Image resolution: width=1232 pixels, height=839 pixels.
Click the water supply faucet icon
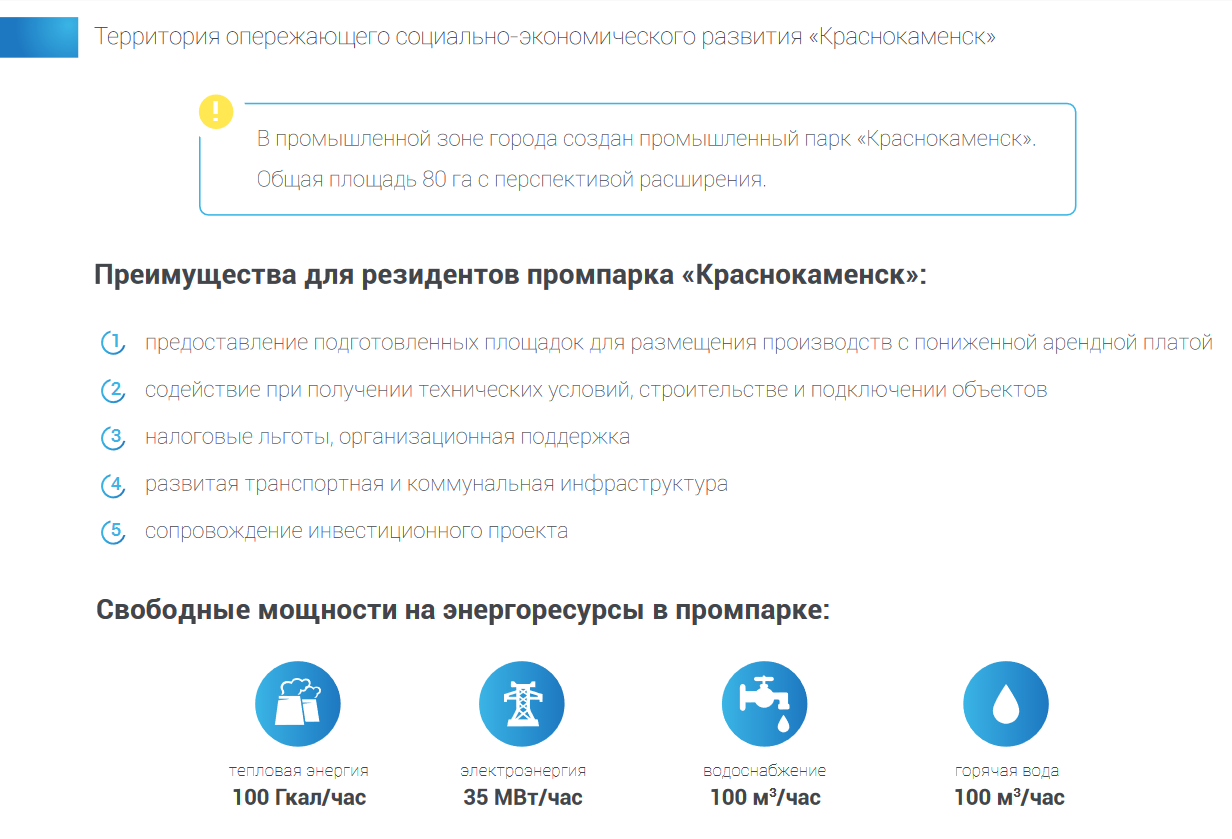click(x=764, y=704)
